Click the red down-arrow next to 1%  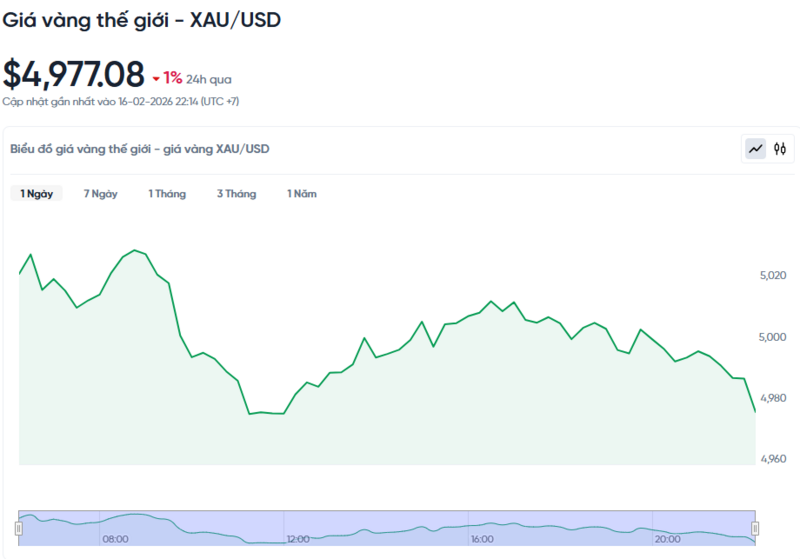(x=156, y=78)
